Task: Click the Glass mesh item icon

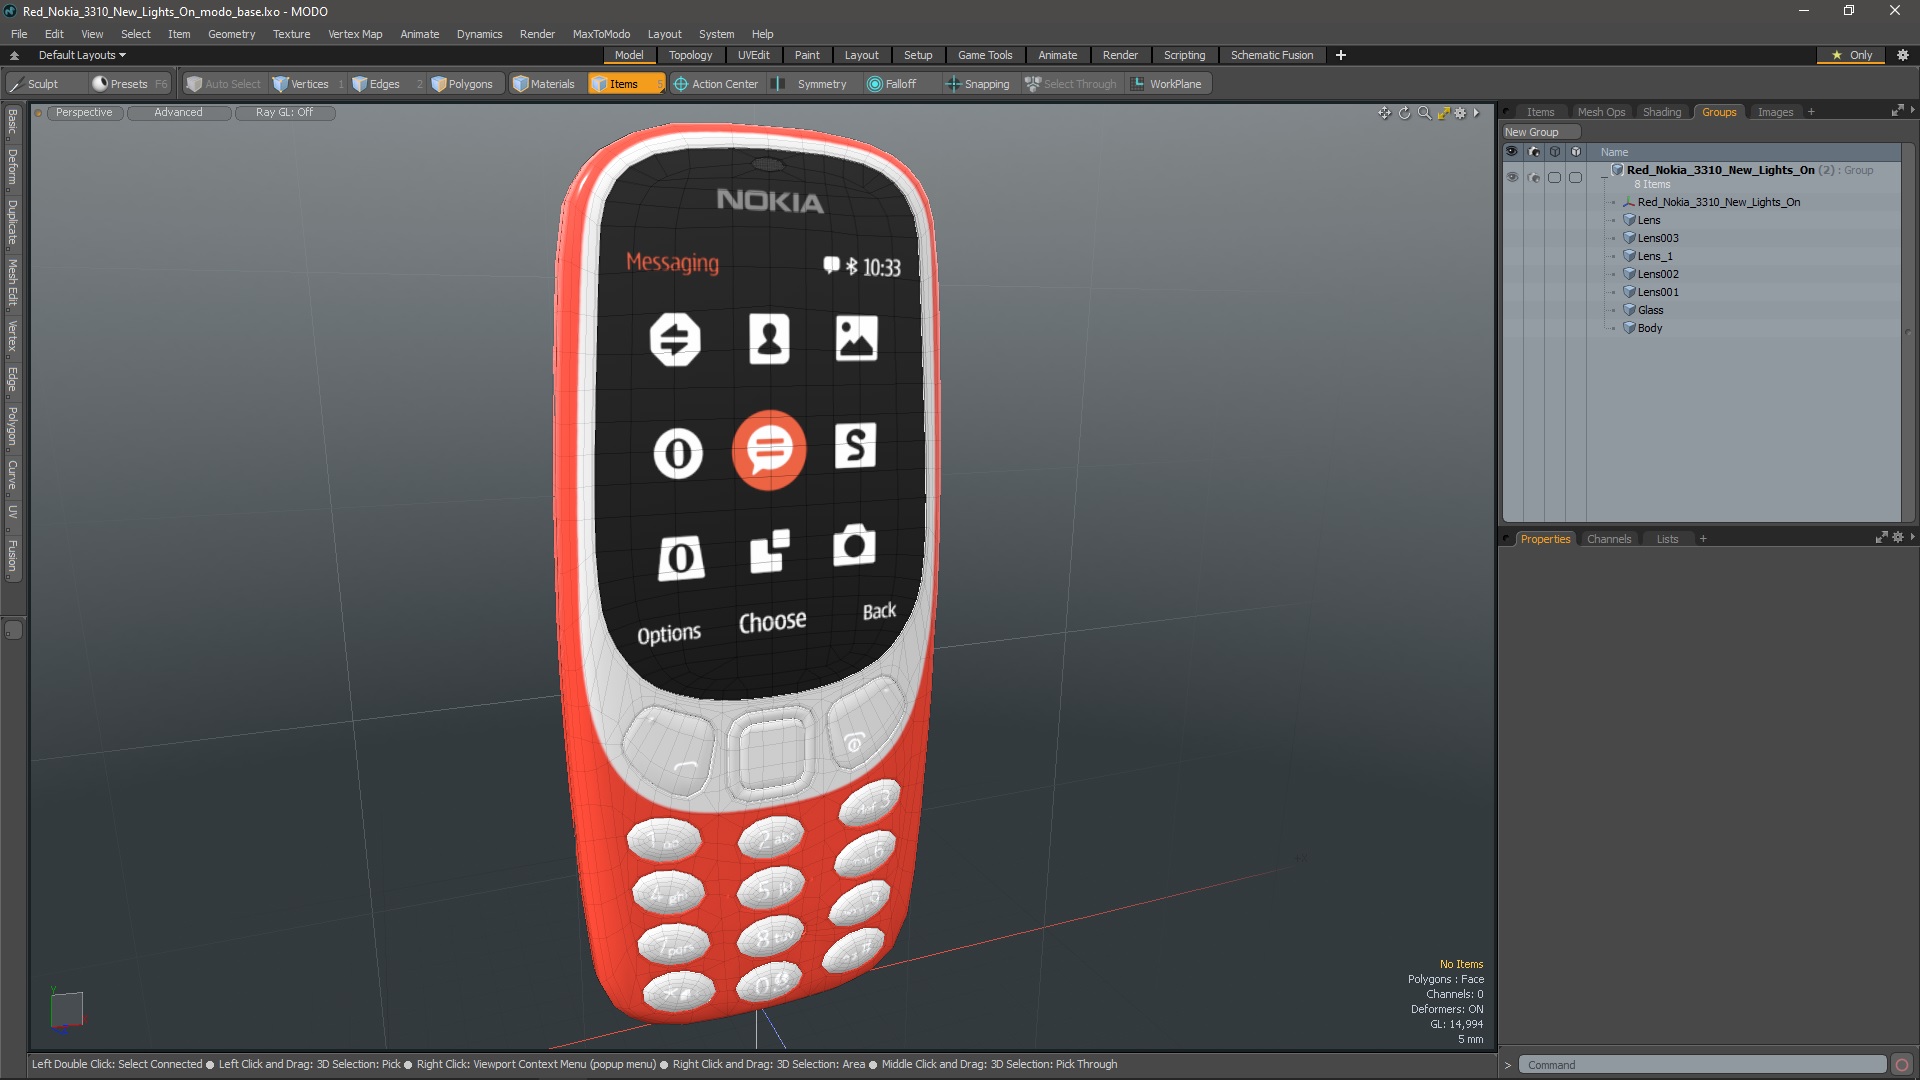Action: (x=1629, y=310)
